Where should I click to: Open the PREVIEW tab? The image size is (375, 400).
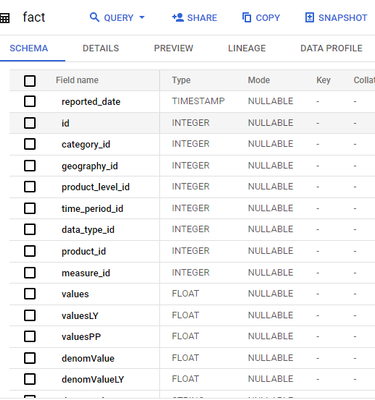(x=173, y=48)
